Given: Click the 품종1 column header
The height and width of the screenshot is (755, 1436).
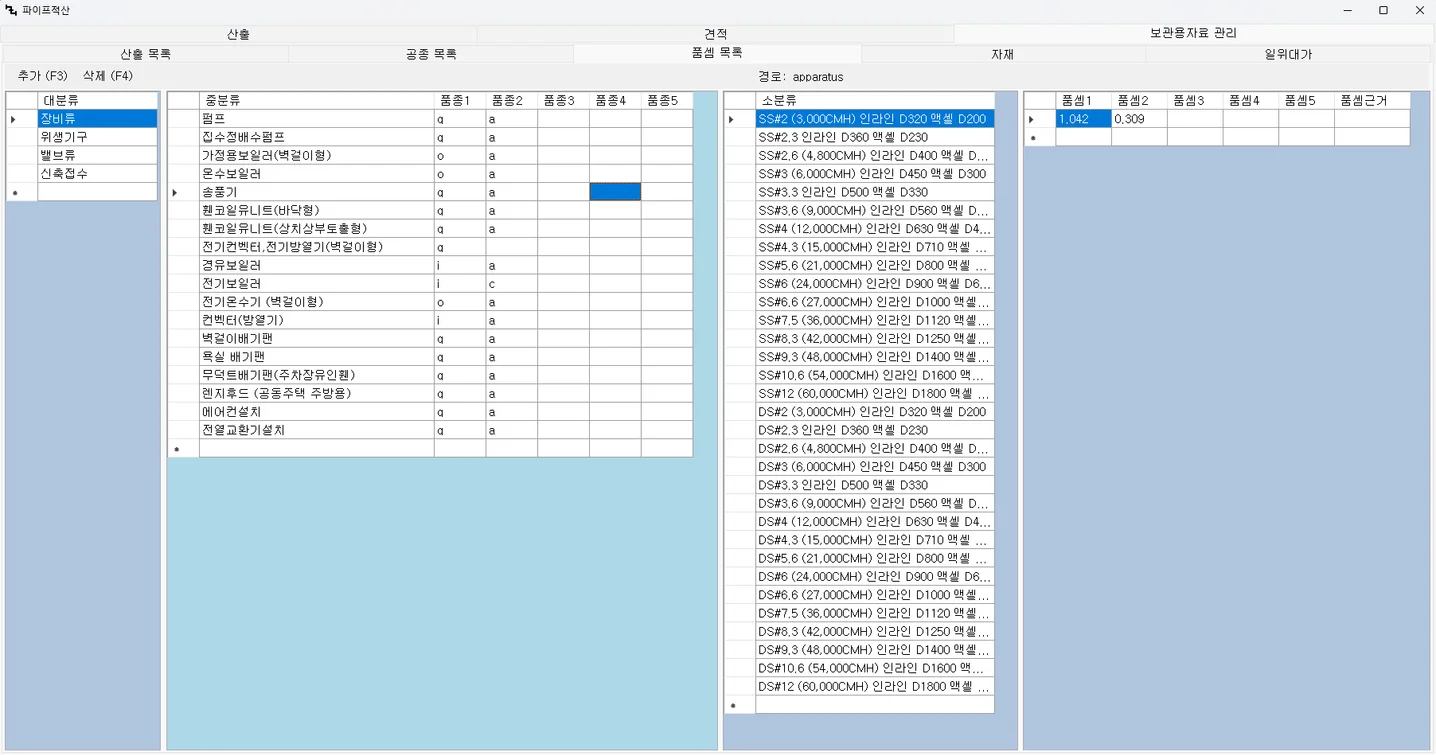Looking at the screenshot, I should [x=460, y=101].
